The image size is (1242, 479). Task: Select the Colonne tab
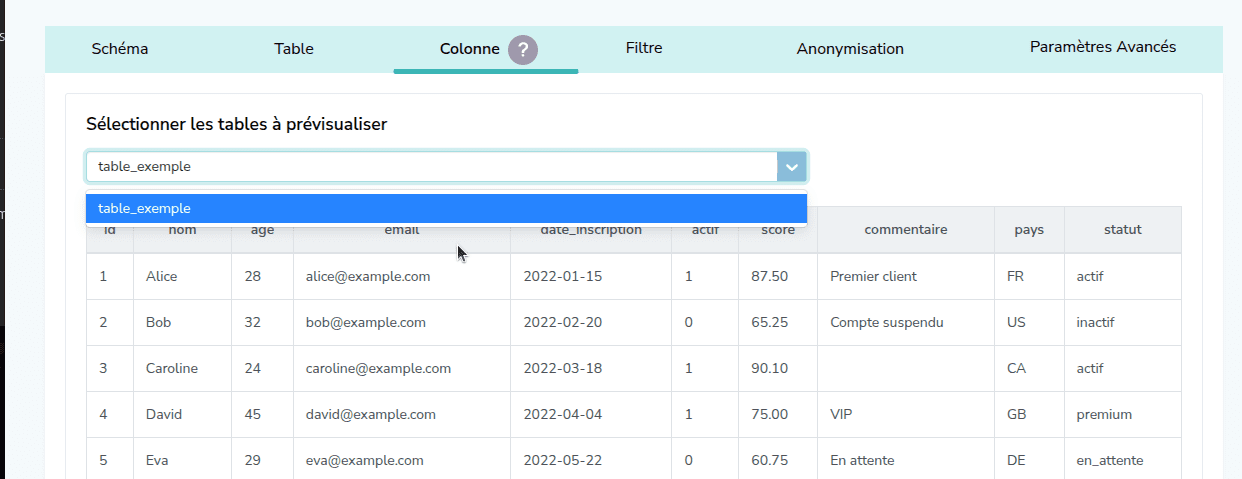point(469,49)
